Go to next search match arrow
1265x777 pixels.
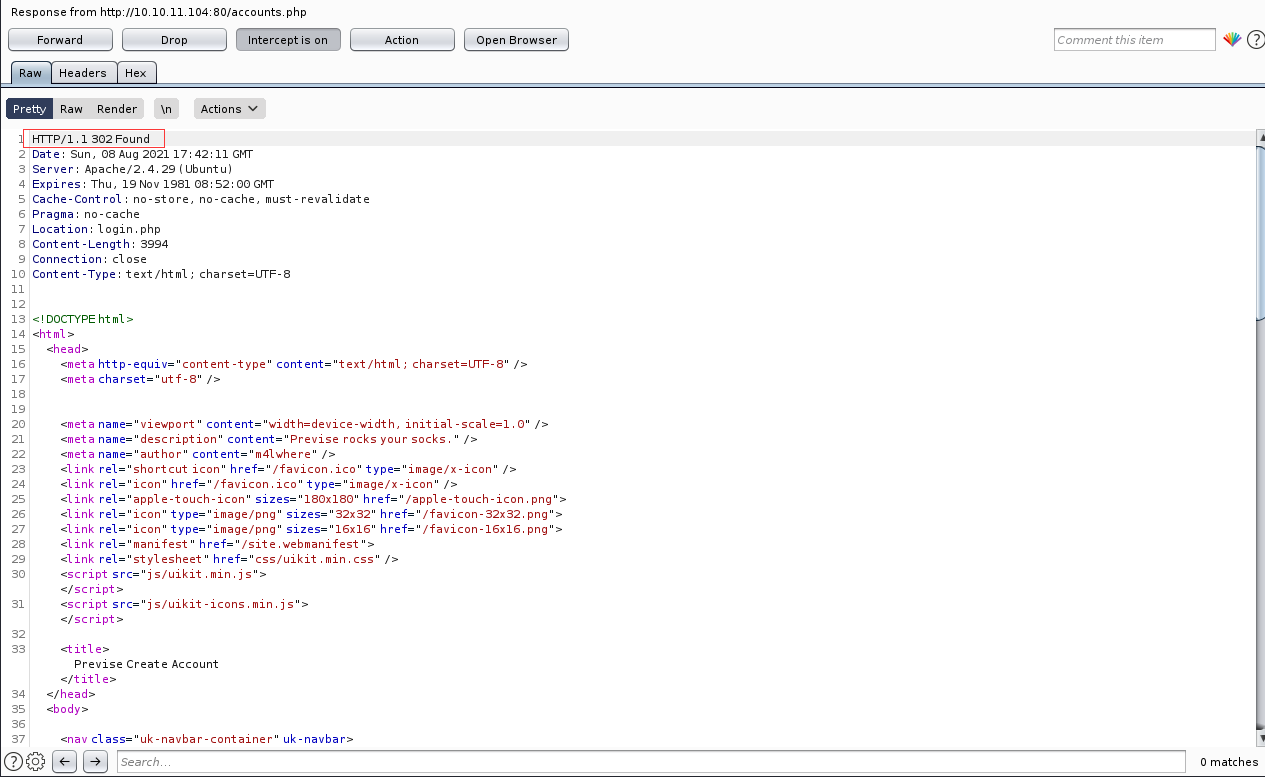pos(95,762)
